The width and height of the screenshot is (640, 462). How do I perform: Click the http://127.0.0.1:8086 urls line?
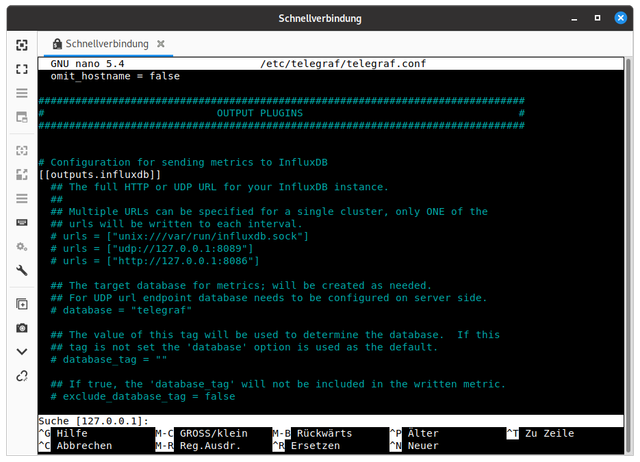click(x=155, y=261)
